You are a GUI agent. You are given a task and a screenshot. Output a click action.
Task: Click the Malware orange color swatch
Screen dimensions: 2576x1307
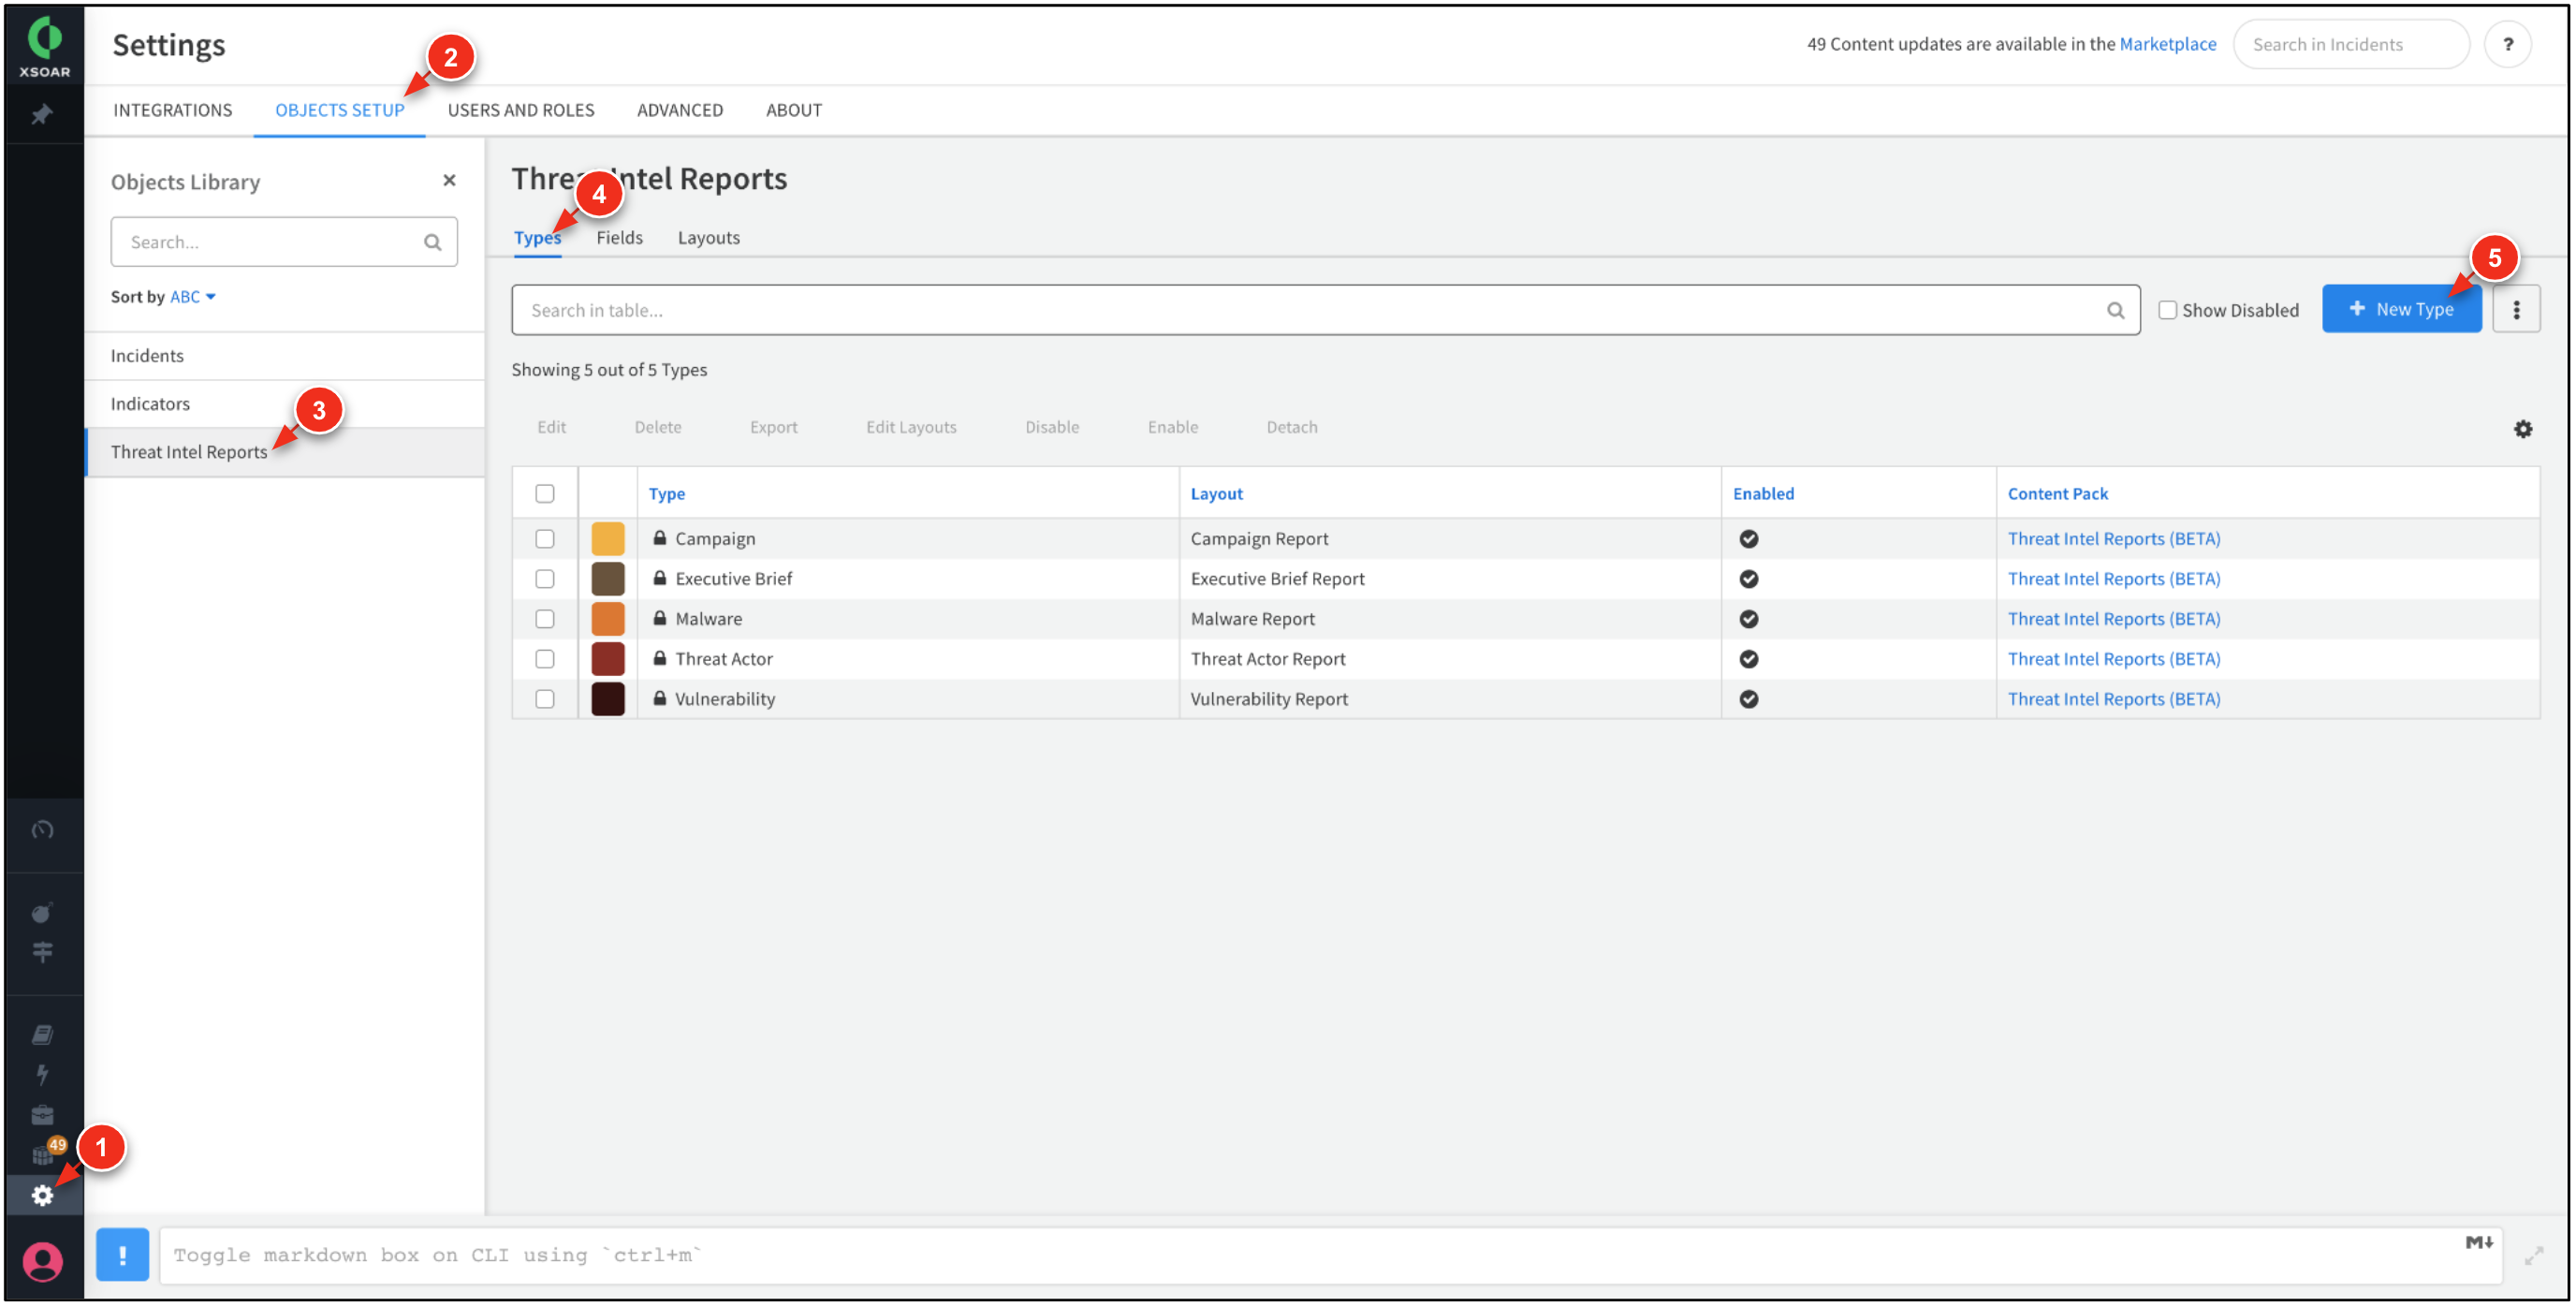(608, 619)
